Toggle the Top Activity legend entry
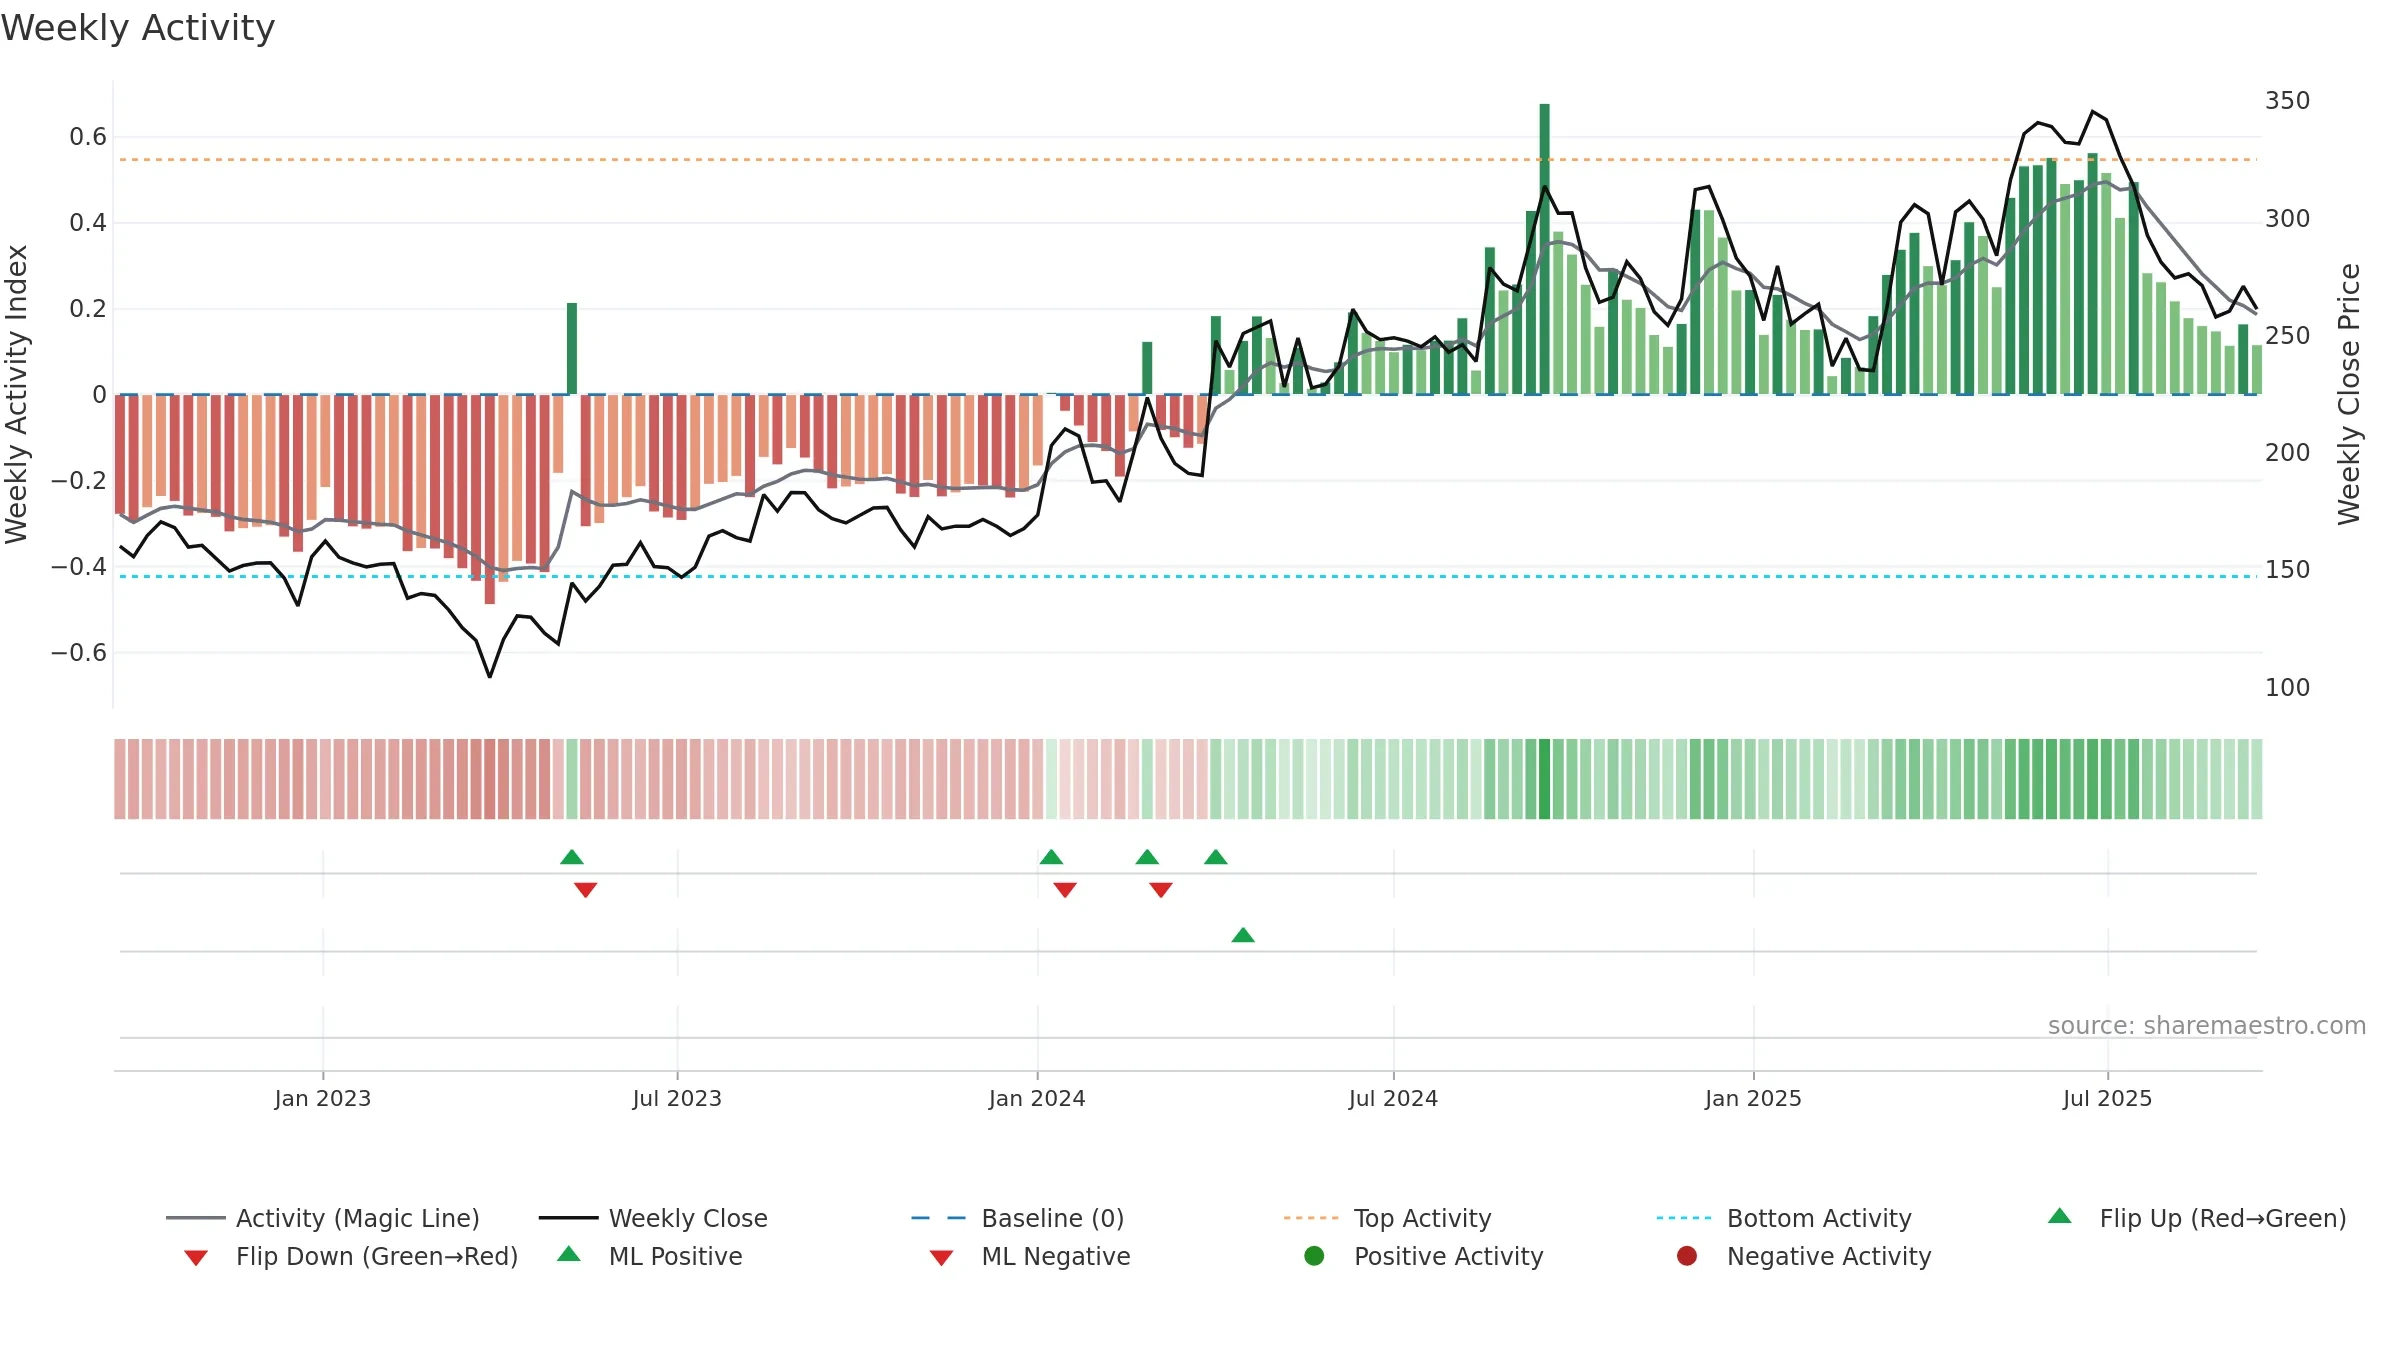The width and height of the screenshot is (2400, 1350). 1387,1218
